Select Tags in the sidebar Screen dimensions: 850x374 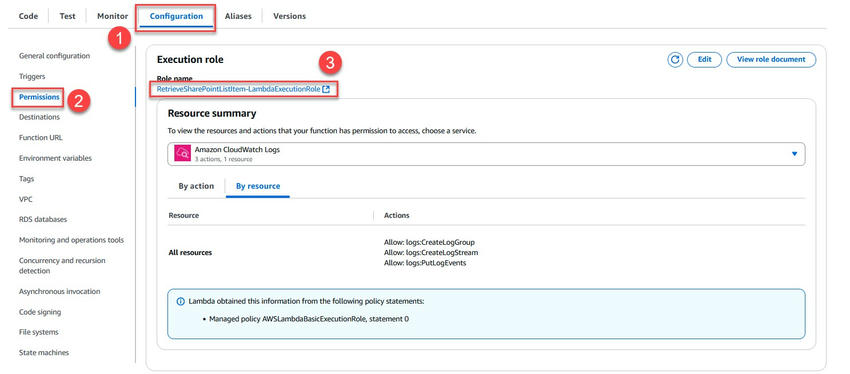click(27, 178)
